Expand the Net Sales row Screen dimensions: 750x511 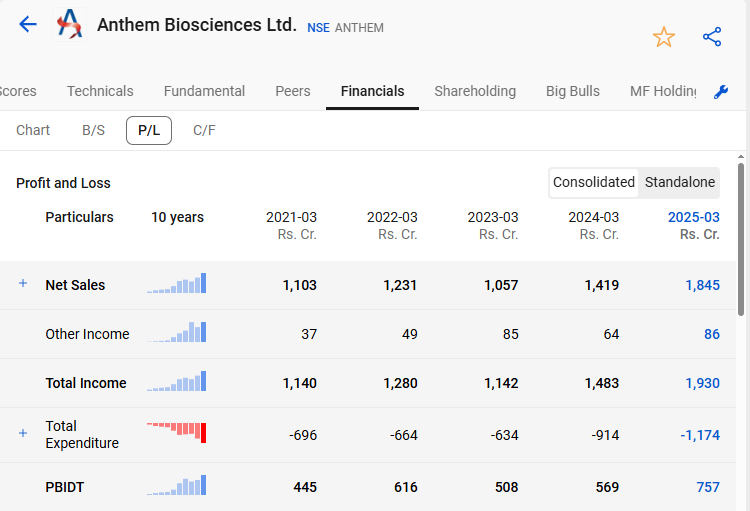(x=22, y=283)
